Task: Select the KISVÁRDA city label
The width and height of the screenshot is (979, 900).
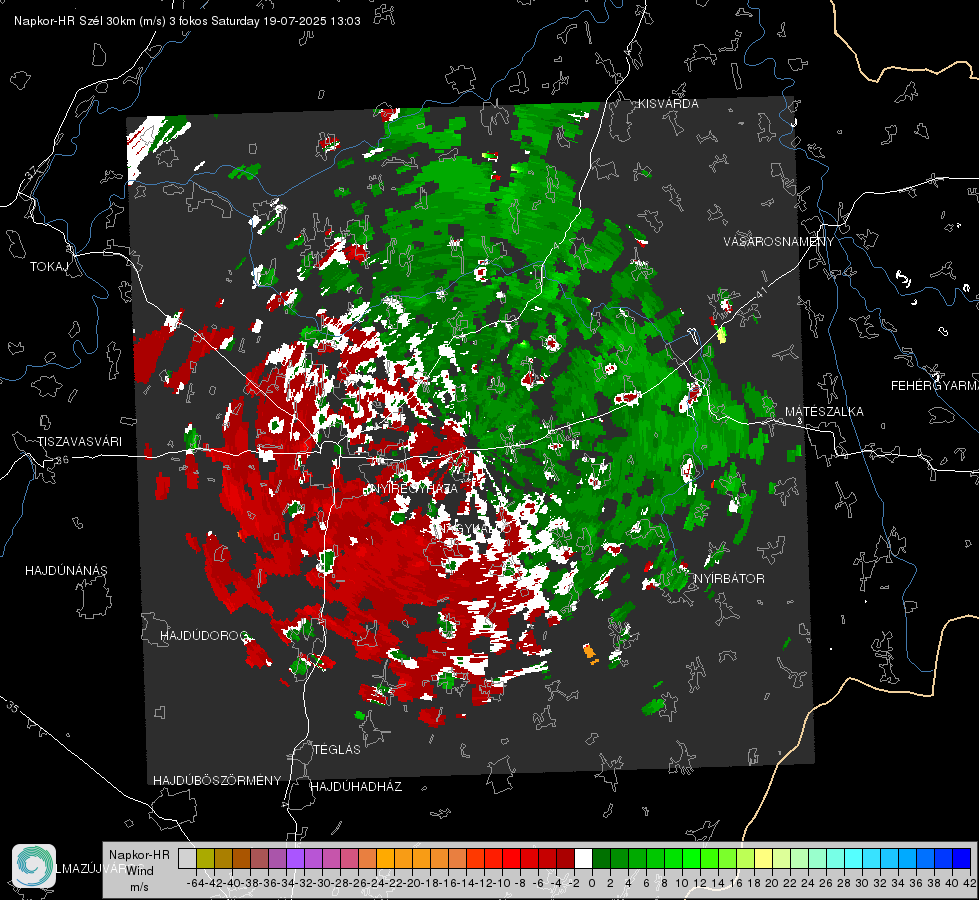Action: pos(668,104)
